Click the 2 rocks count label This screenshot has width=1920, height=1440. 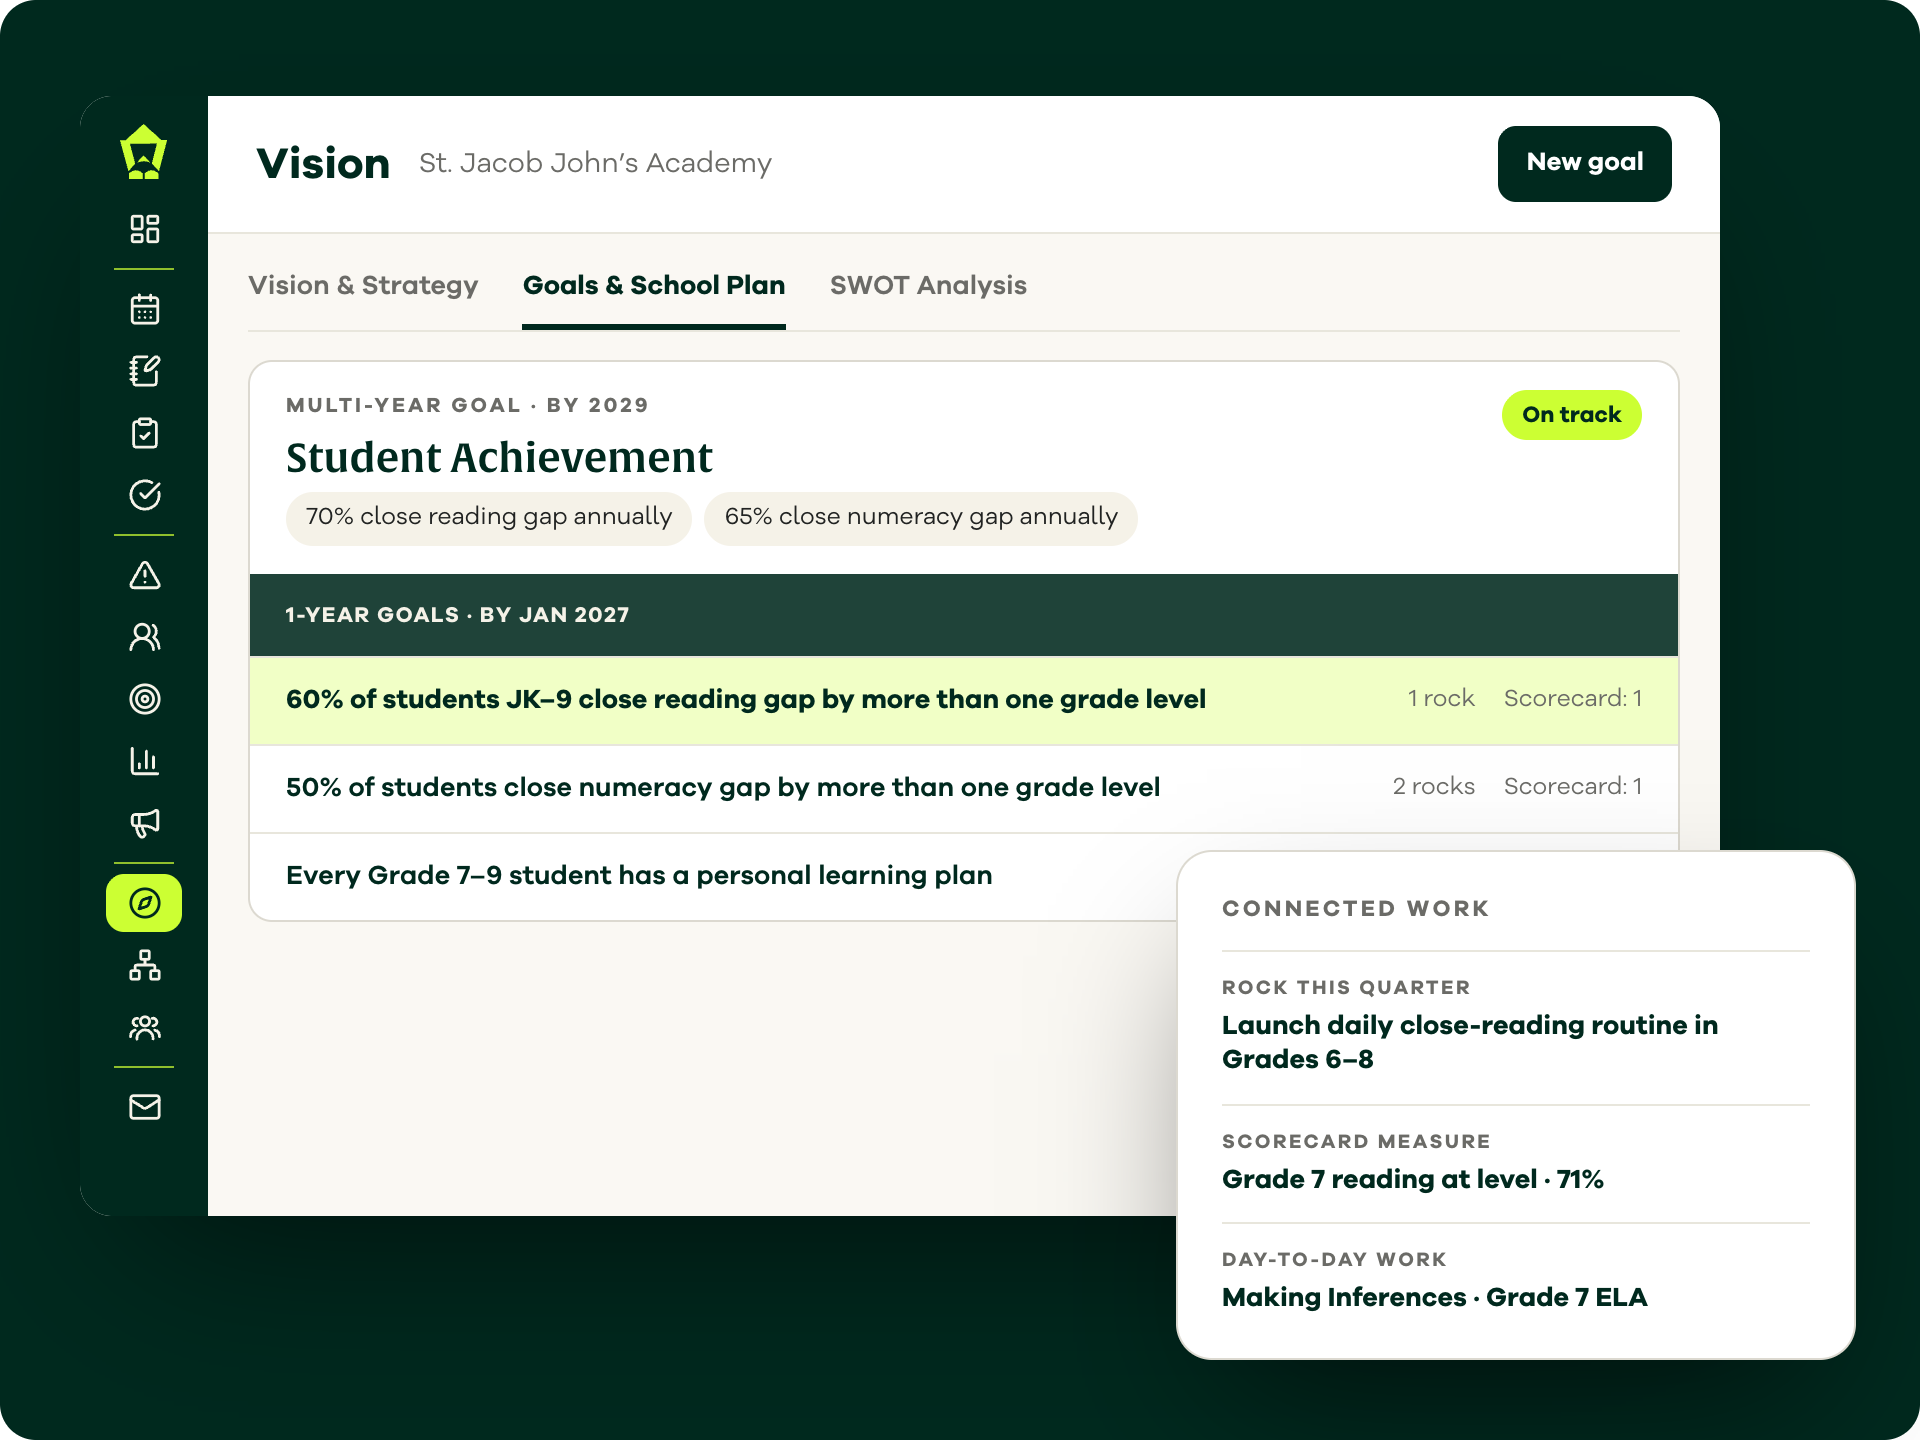(1434, 787)
